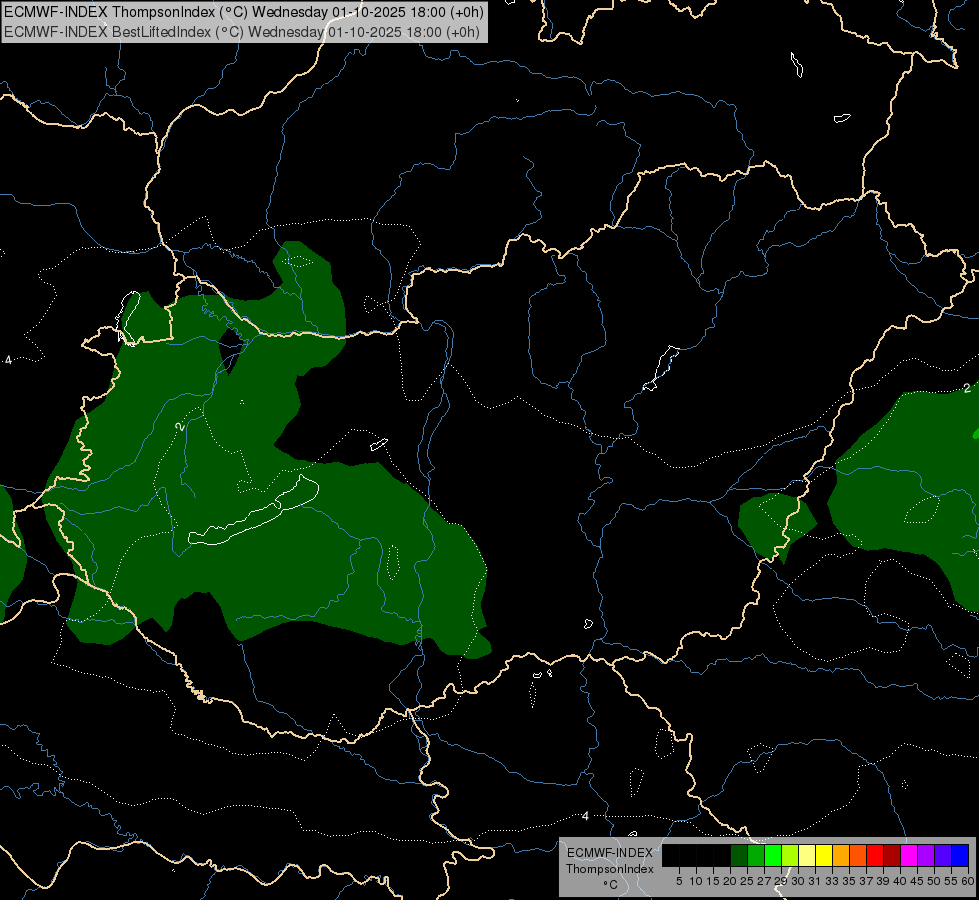
Task: Pick the magenta 40-45 legend swatch
Action: tap(909, 855)
